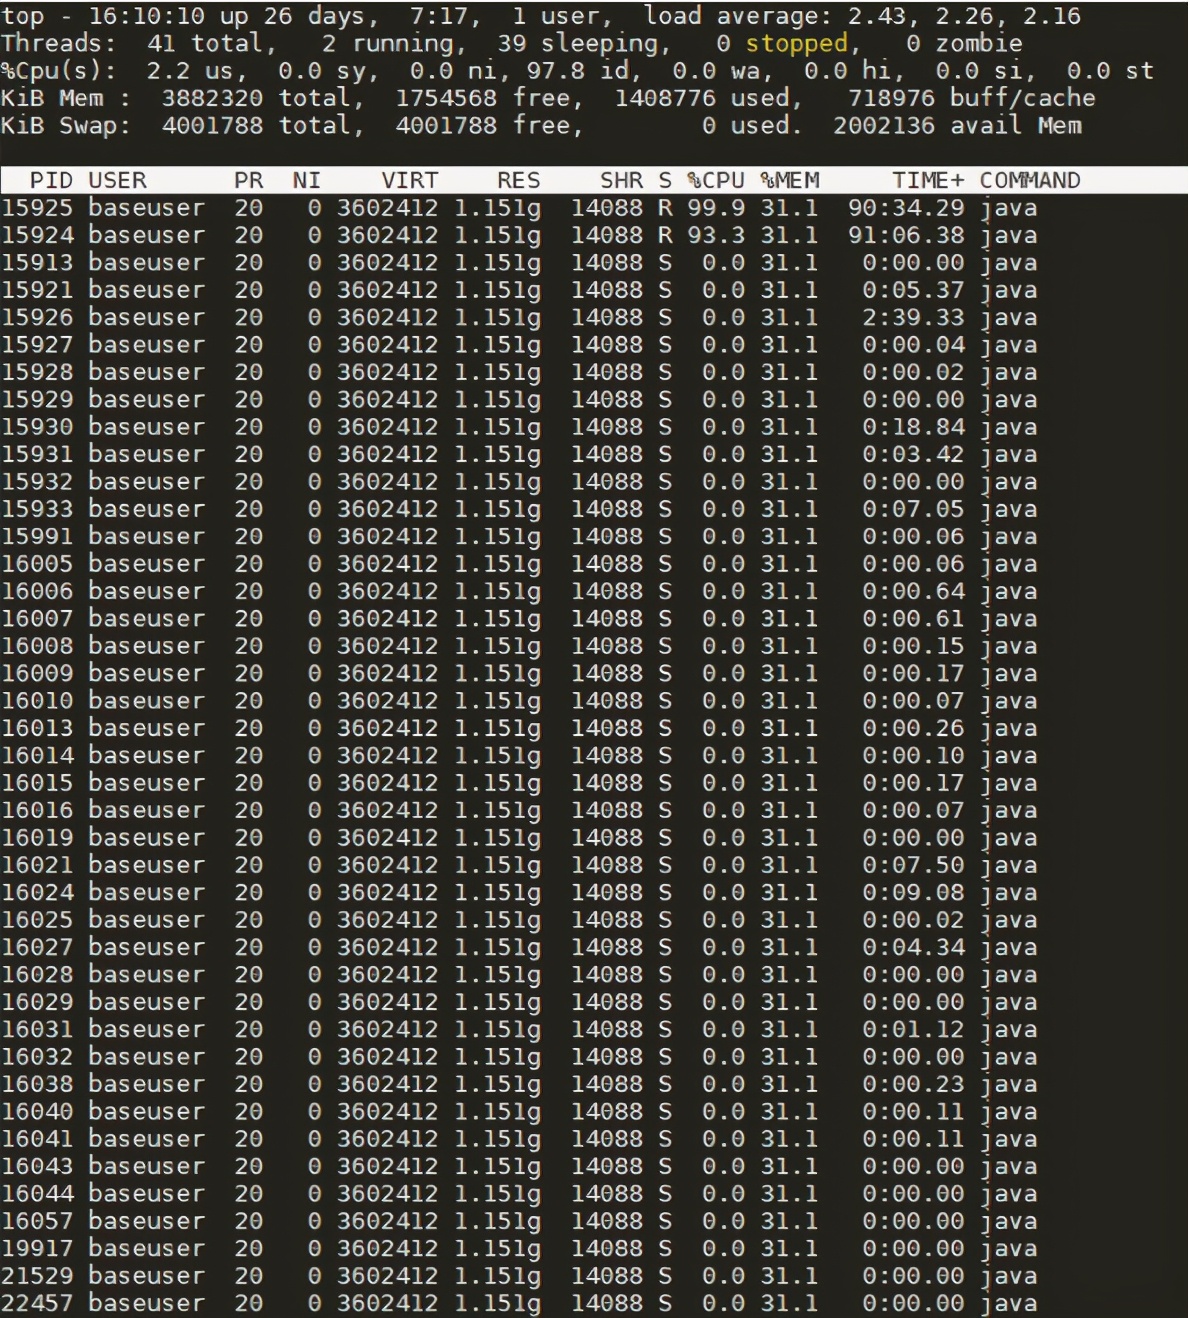Click PID 16044 in the list
Image resolution: width=1188 pixels, height=1318 pixels.
37,1194
